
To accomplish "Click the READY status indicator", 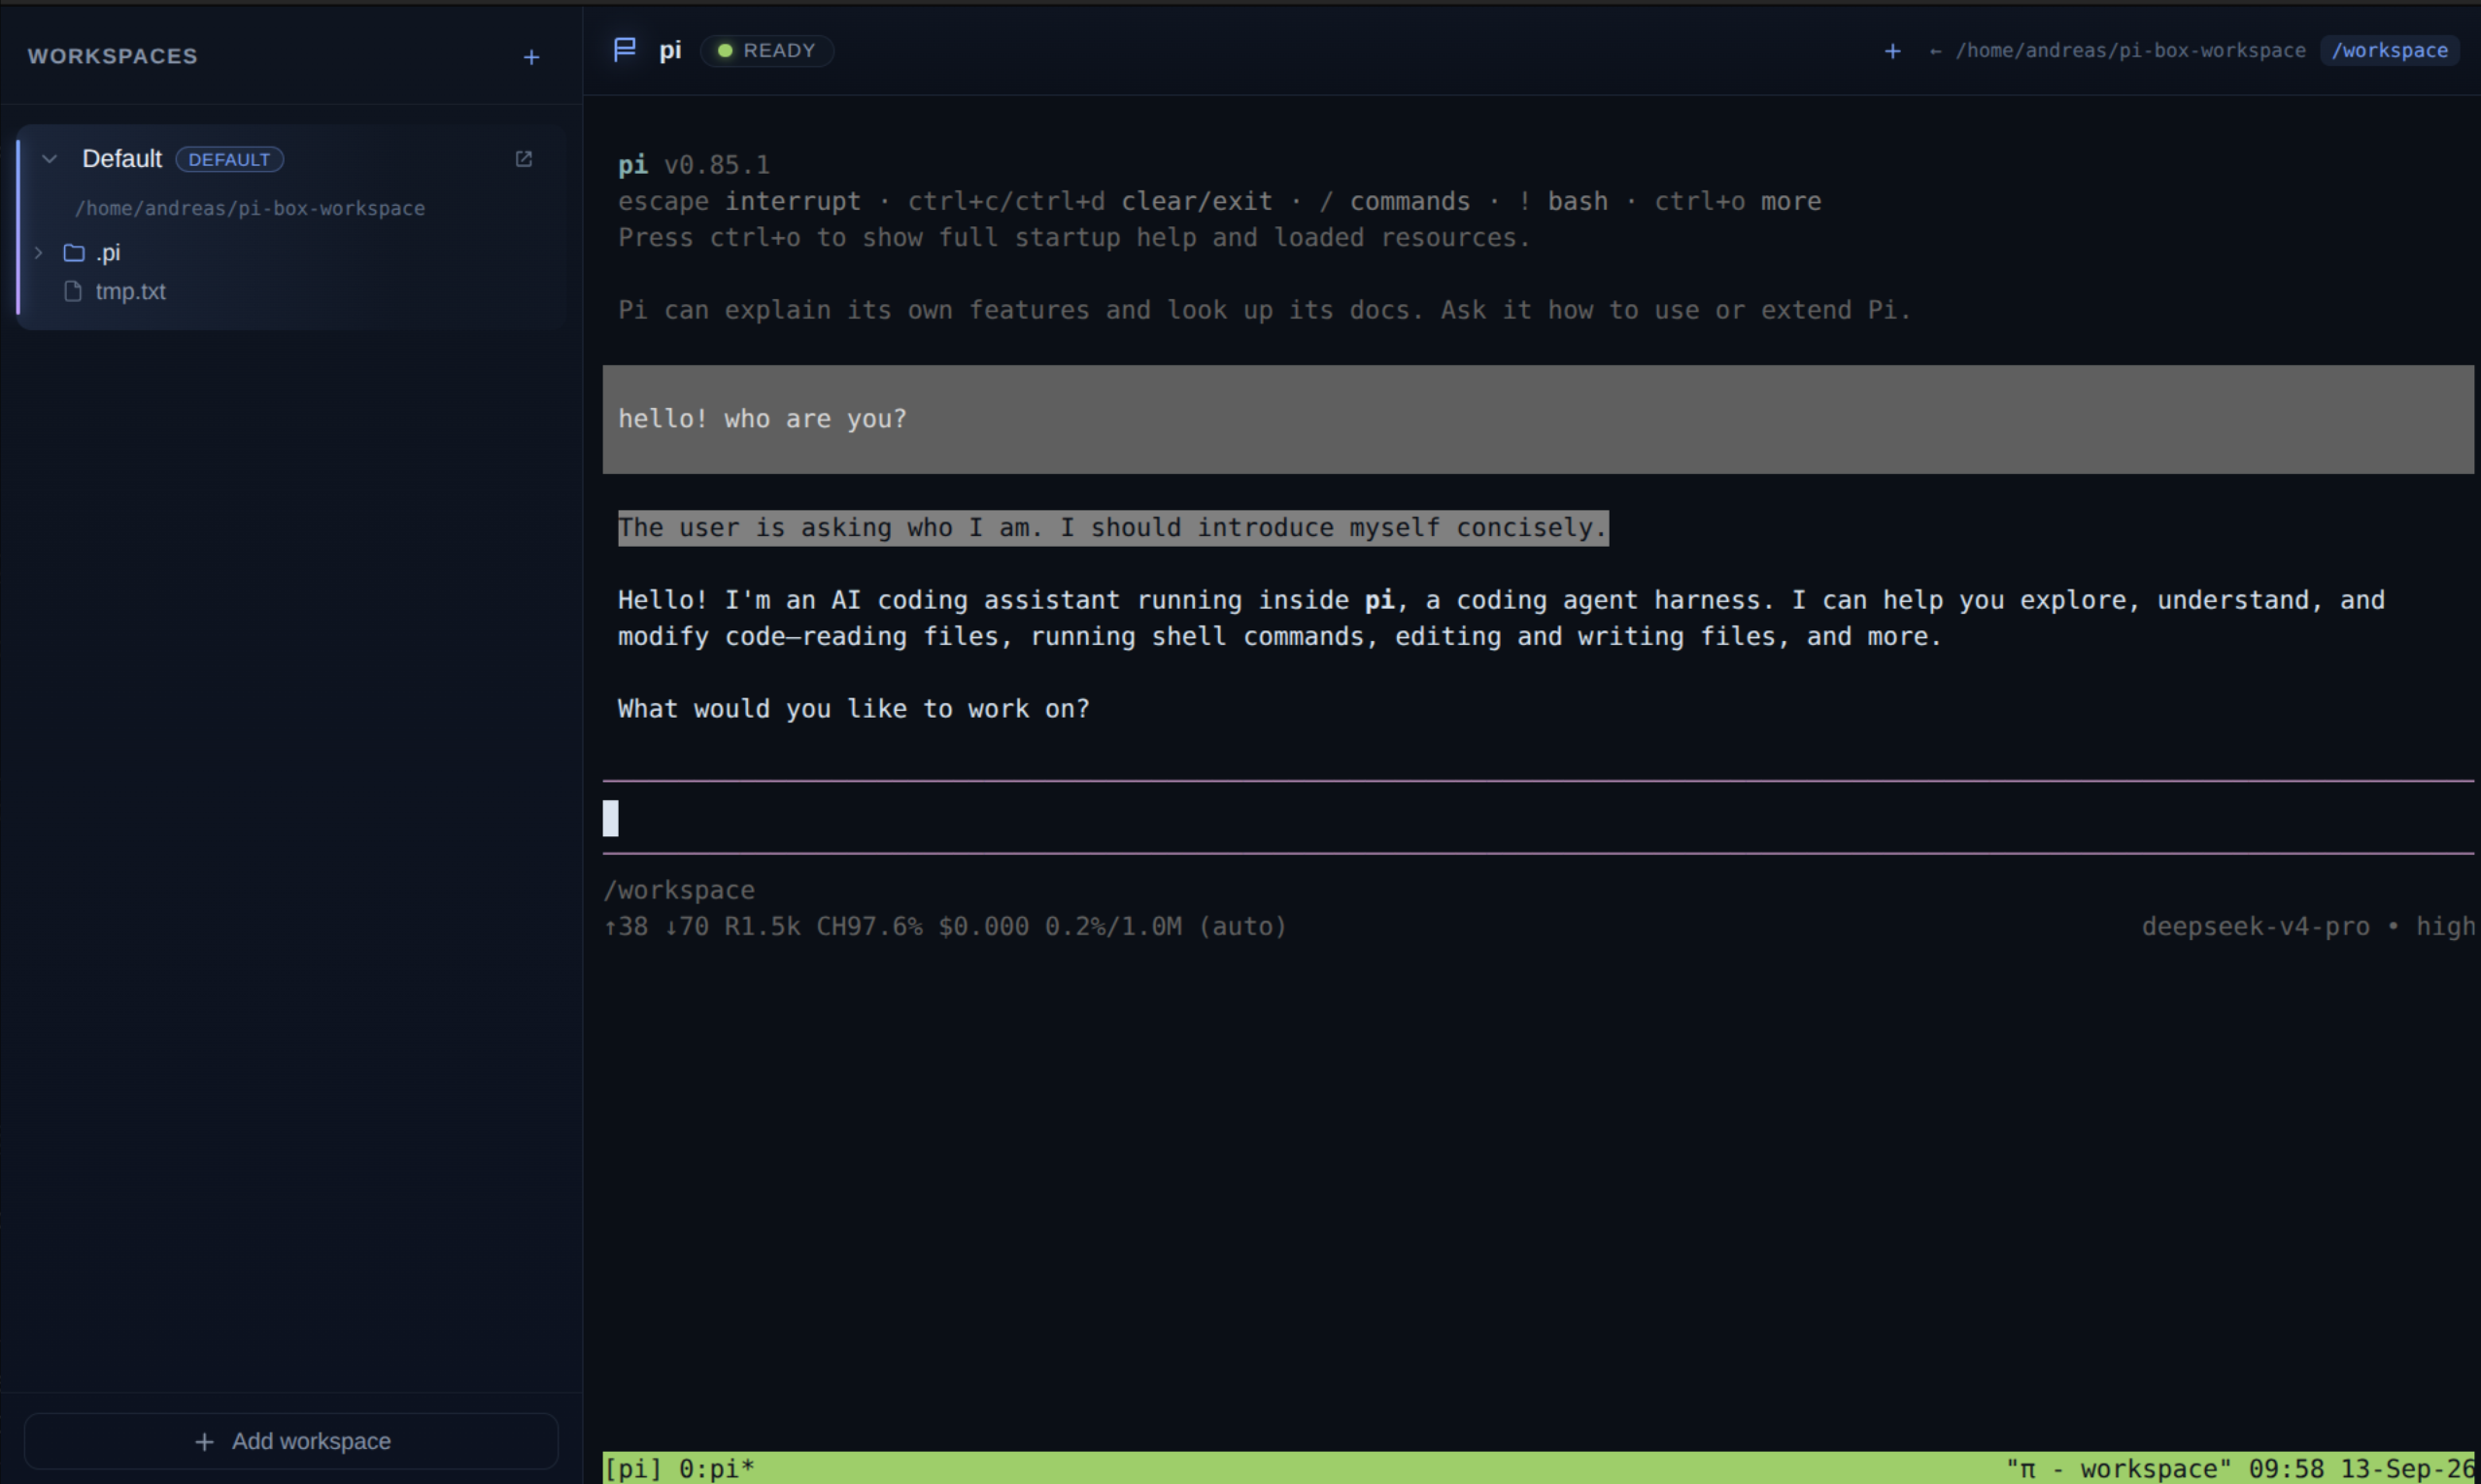I will (767, 50).
